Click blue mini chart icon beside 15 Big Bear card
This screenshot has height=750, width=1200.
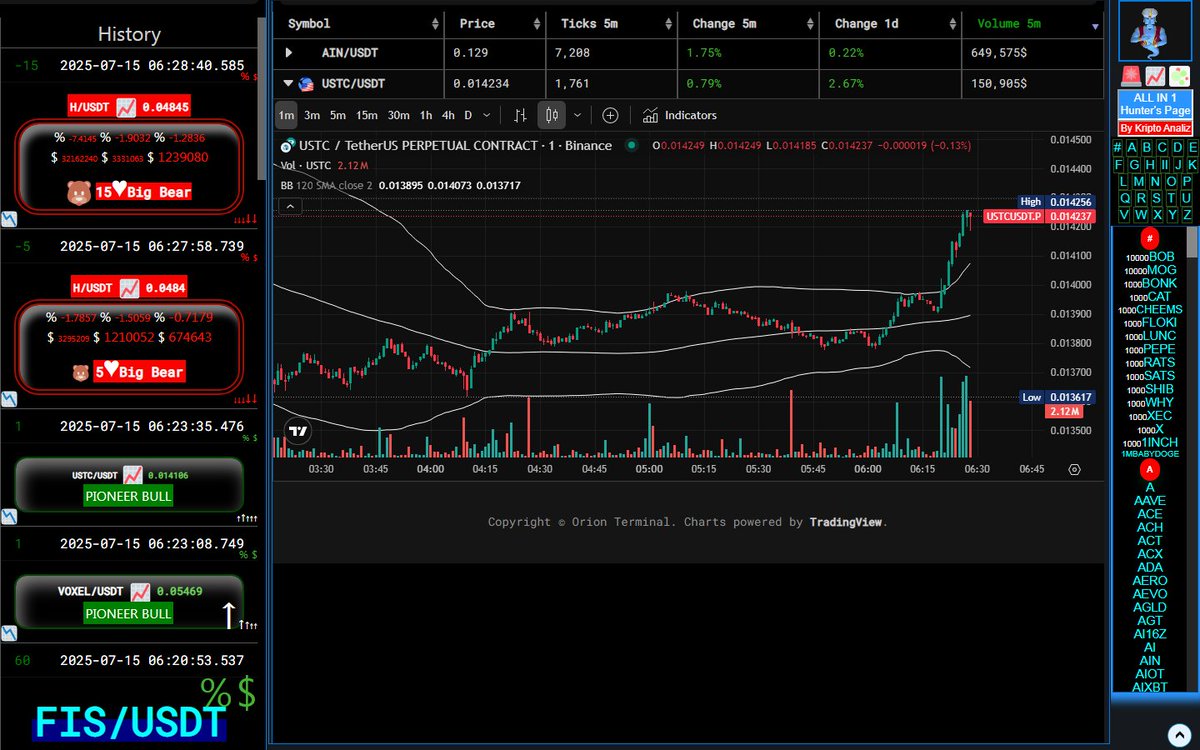click(8, 218)
